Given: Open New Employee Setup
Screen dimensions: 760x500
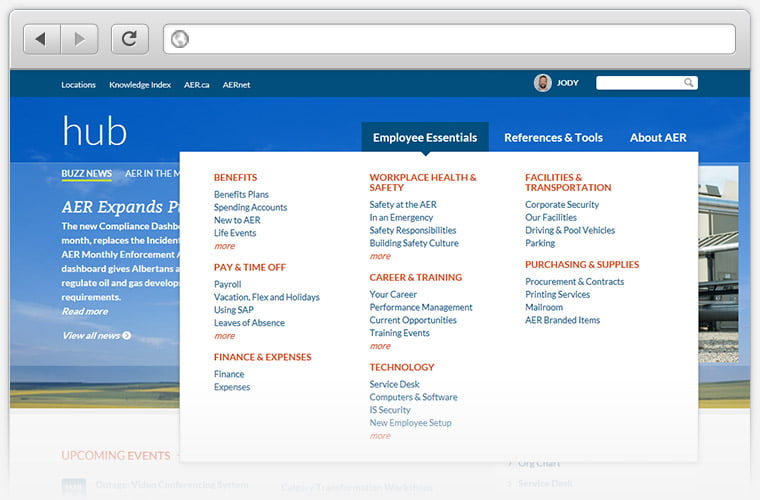Looking at the screenshot, I should pos(411,423).
